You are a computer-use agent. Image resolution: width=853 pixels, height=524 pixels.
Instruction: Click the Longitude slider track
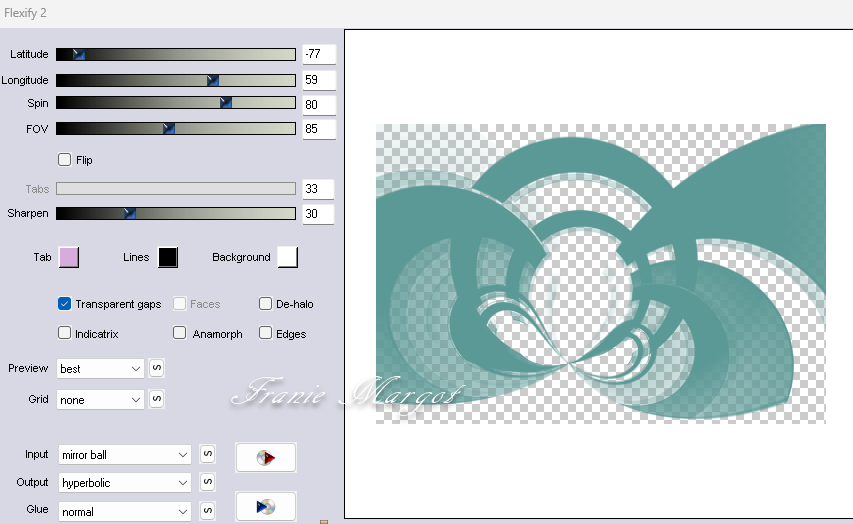[x=176, y=80]
